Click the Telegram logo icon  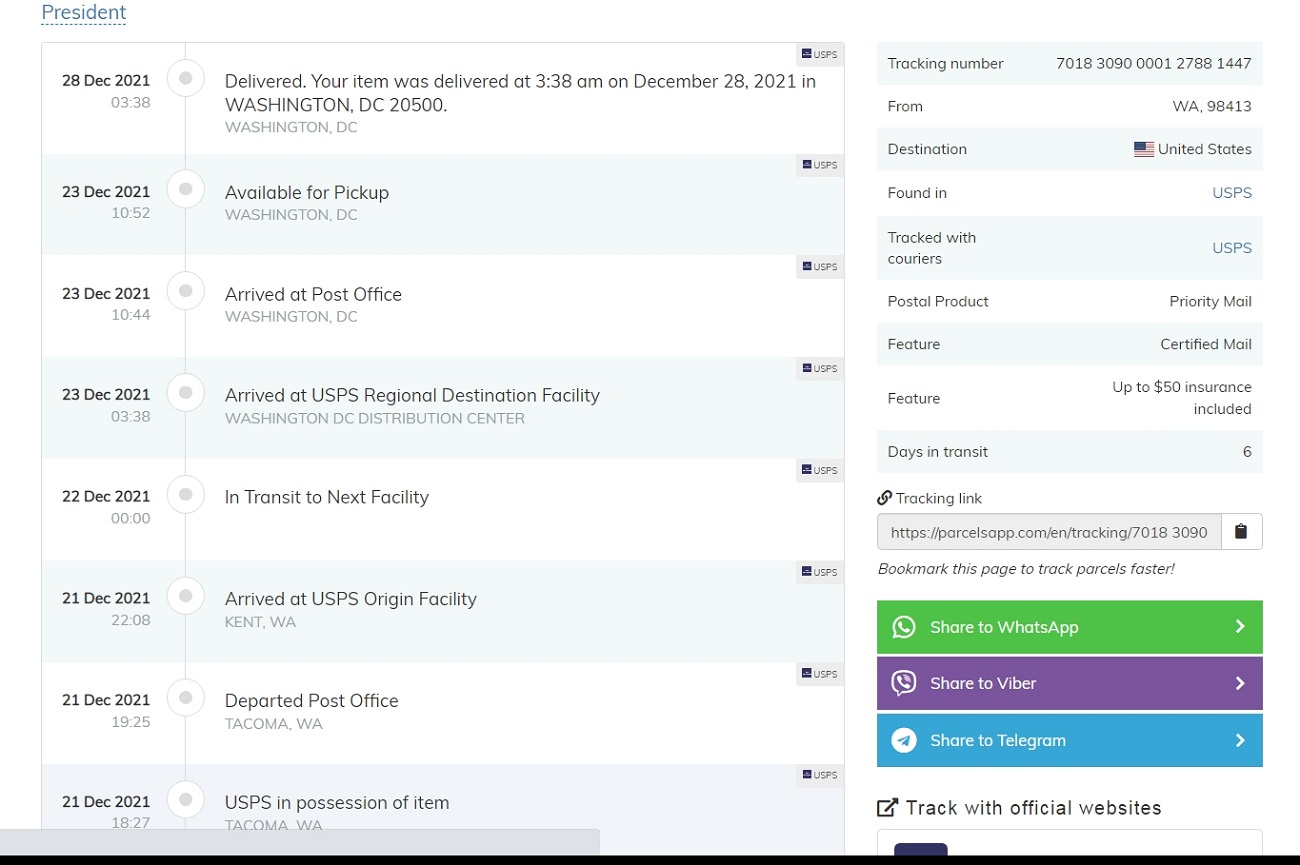point(904,740)
